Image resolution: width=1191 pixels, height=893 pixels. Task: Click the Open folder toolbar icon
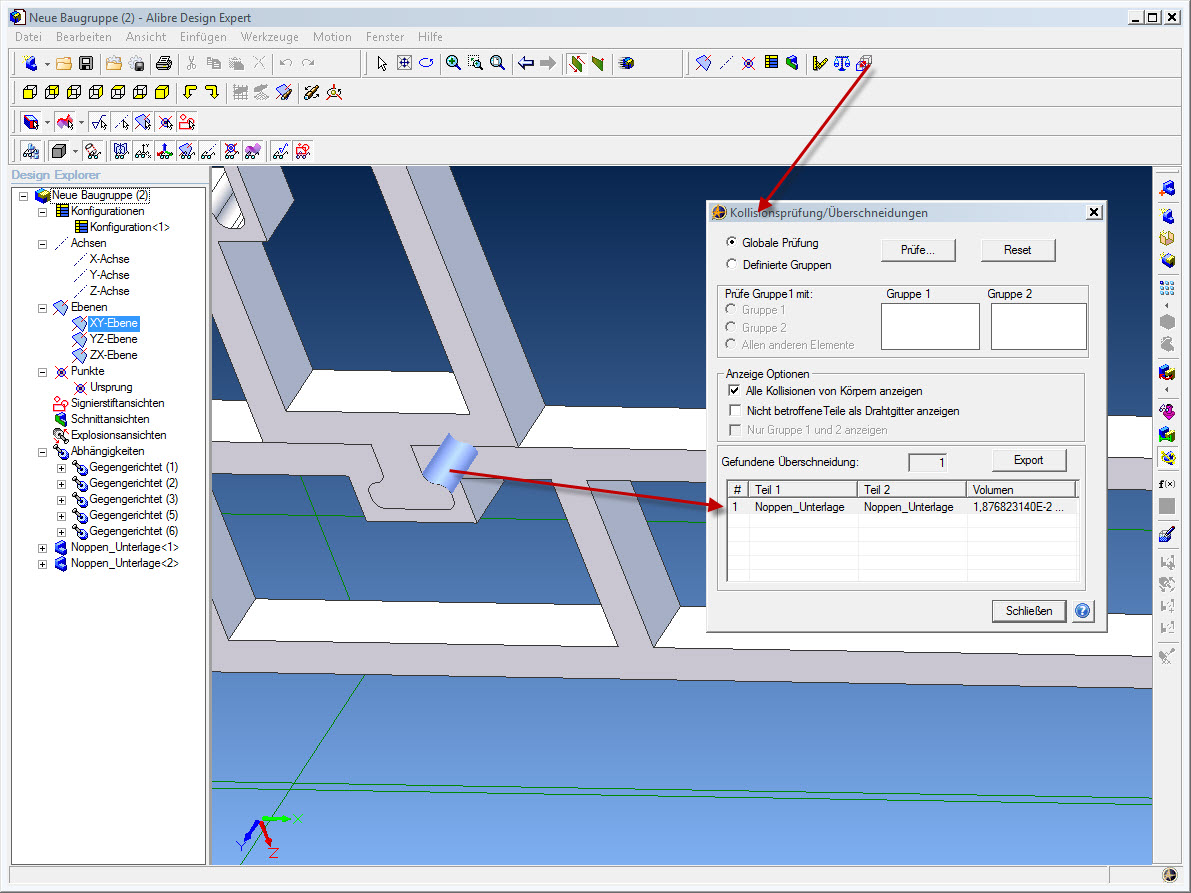(64, 63)
